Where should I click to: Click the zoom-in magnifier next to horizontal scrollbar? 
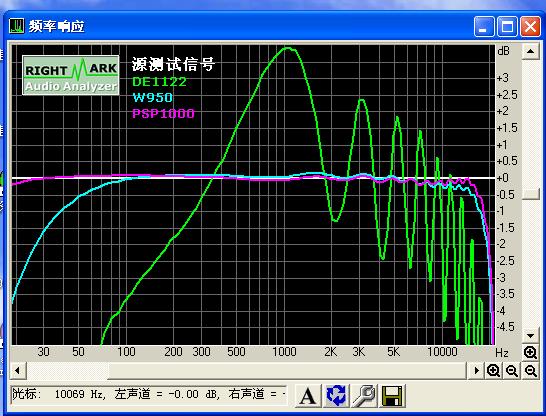click(493, 370)
